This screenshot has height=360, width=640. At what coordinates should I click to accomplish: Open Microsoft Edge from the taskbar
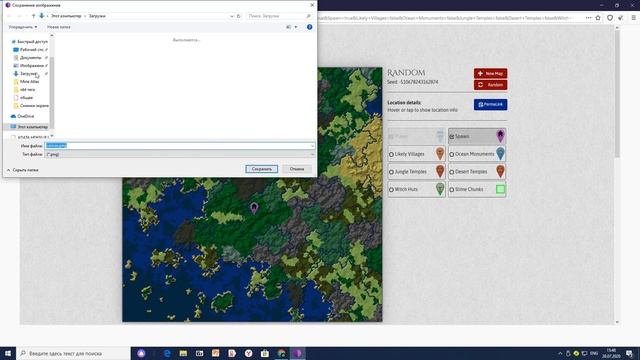coord(167,353)
